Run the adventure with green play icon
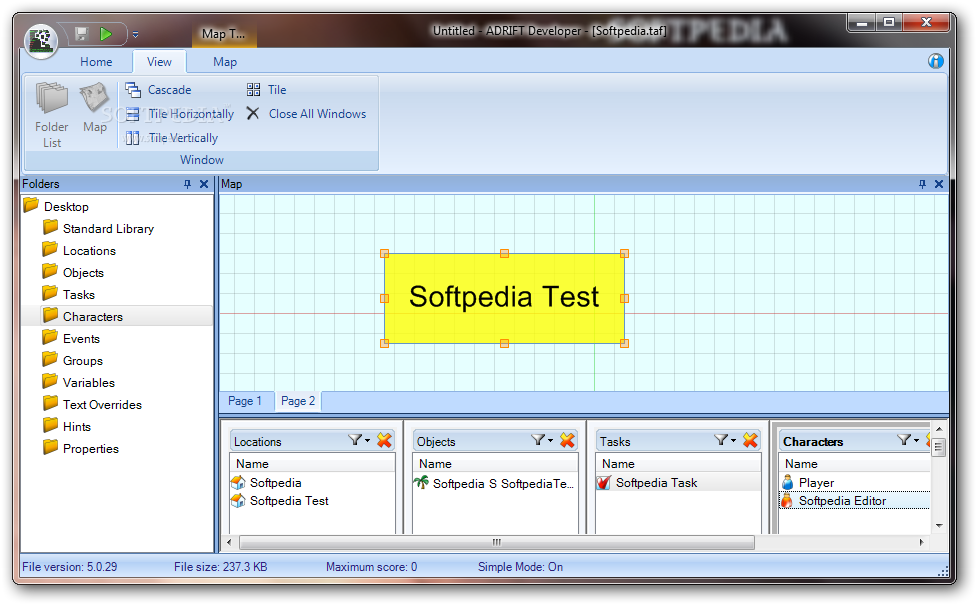The width and height of the screenshot is (977, 605). tap(106, 34)
